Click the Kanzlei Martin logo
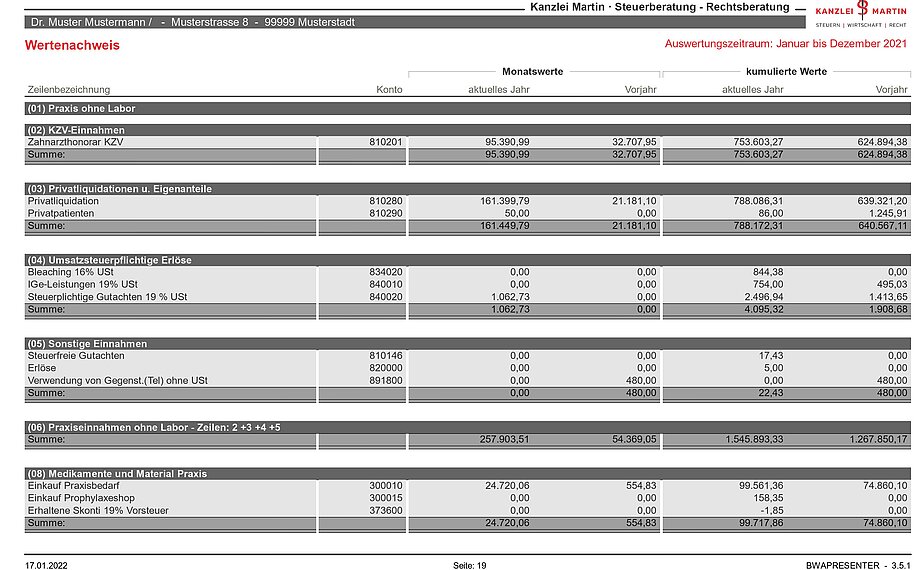 tap(861, 14)
